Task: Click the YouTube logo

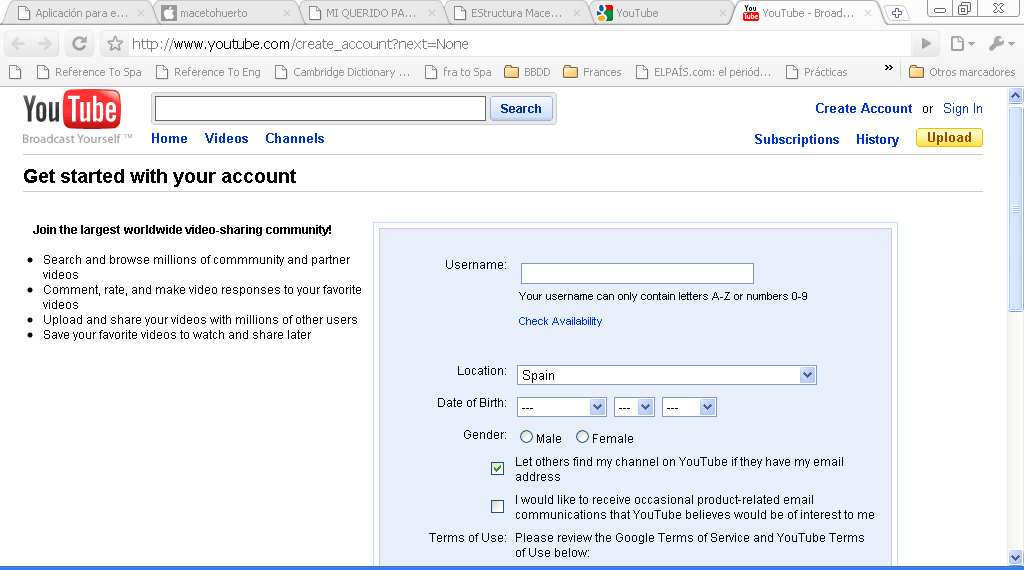Action: pyautogui.click(x=72, y=109)
